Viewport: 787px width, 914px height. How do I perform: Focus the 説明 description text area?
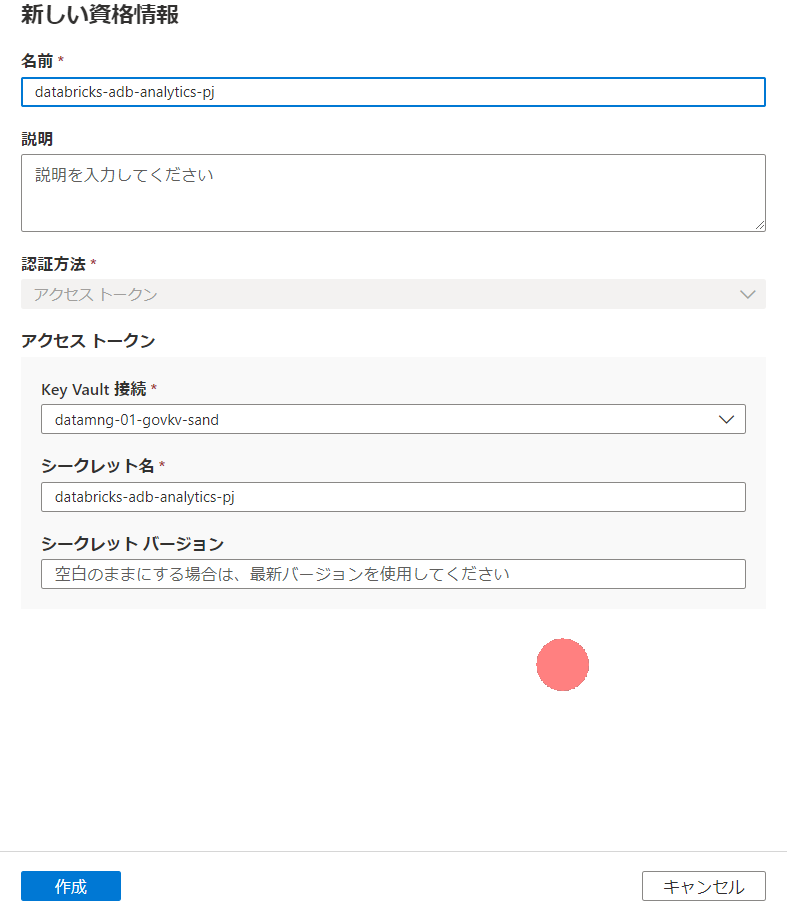click(x=393, y=193)
